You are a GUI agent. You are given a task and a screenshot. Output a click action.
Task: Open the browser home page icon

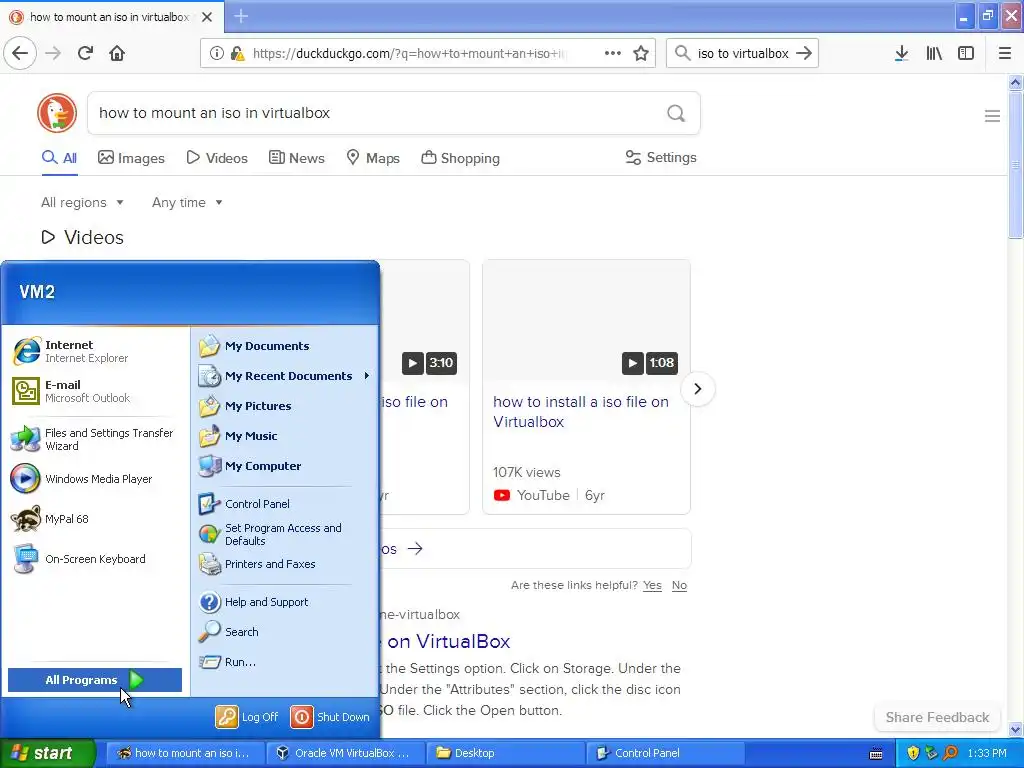[x=117, y=53]
